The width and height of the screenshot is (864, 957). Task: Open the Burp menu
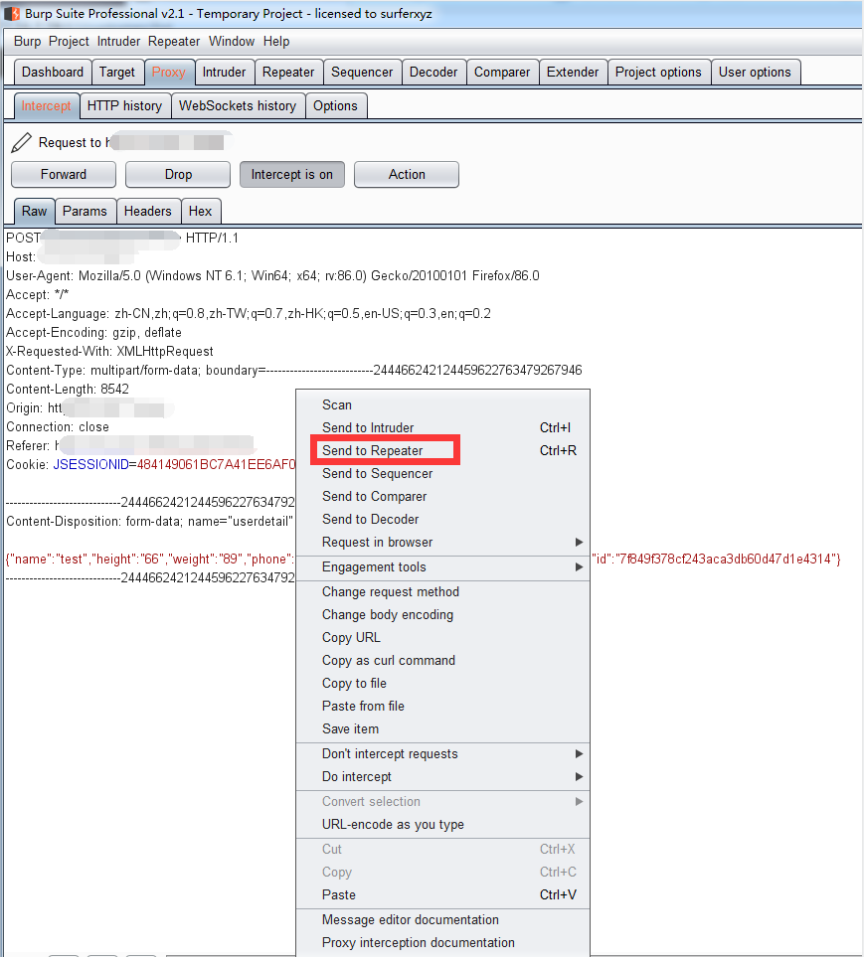27,42
